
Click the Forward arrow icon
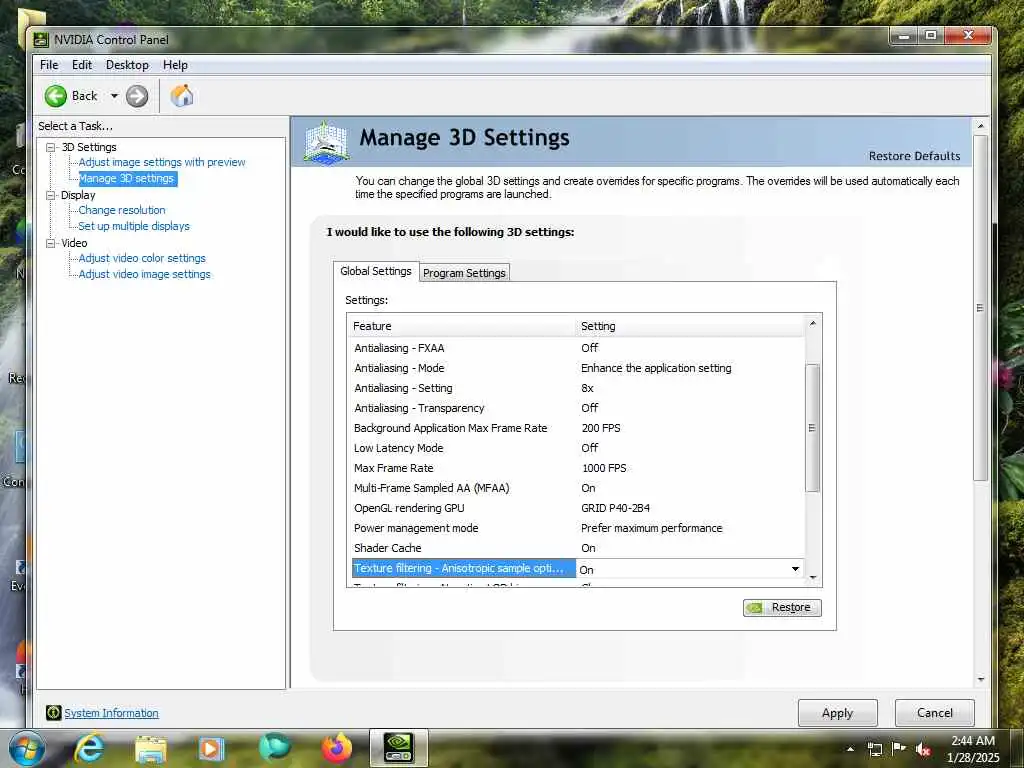(x=136, y=96)
